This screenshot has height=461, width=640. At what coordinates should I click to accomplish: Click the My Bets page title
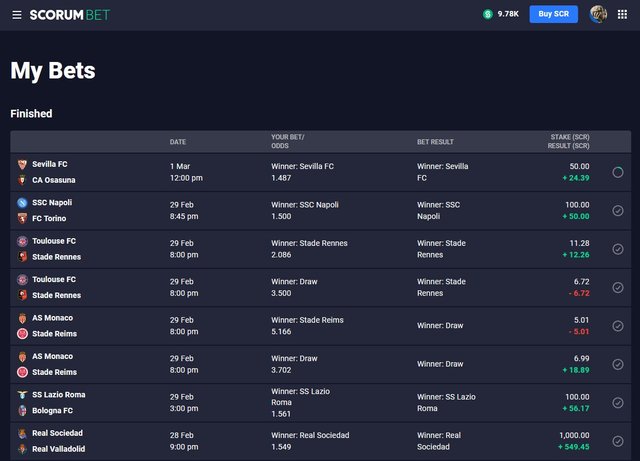pyautogui.click(x=53, y=71)
